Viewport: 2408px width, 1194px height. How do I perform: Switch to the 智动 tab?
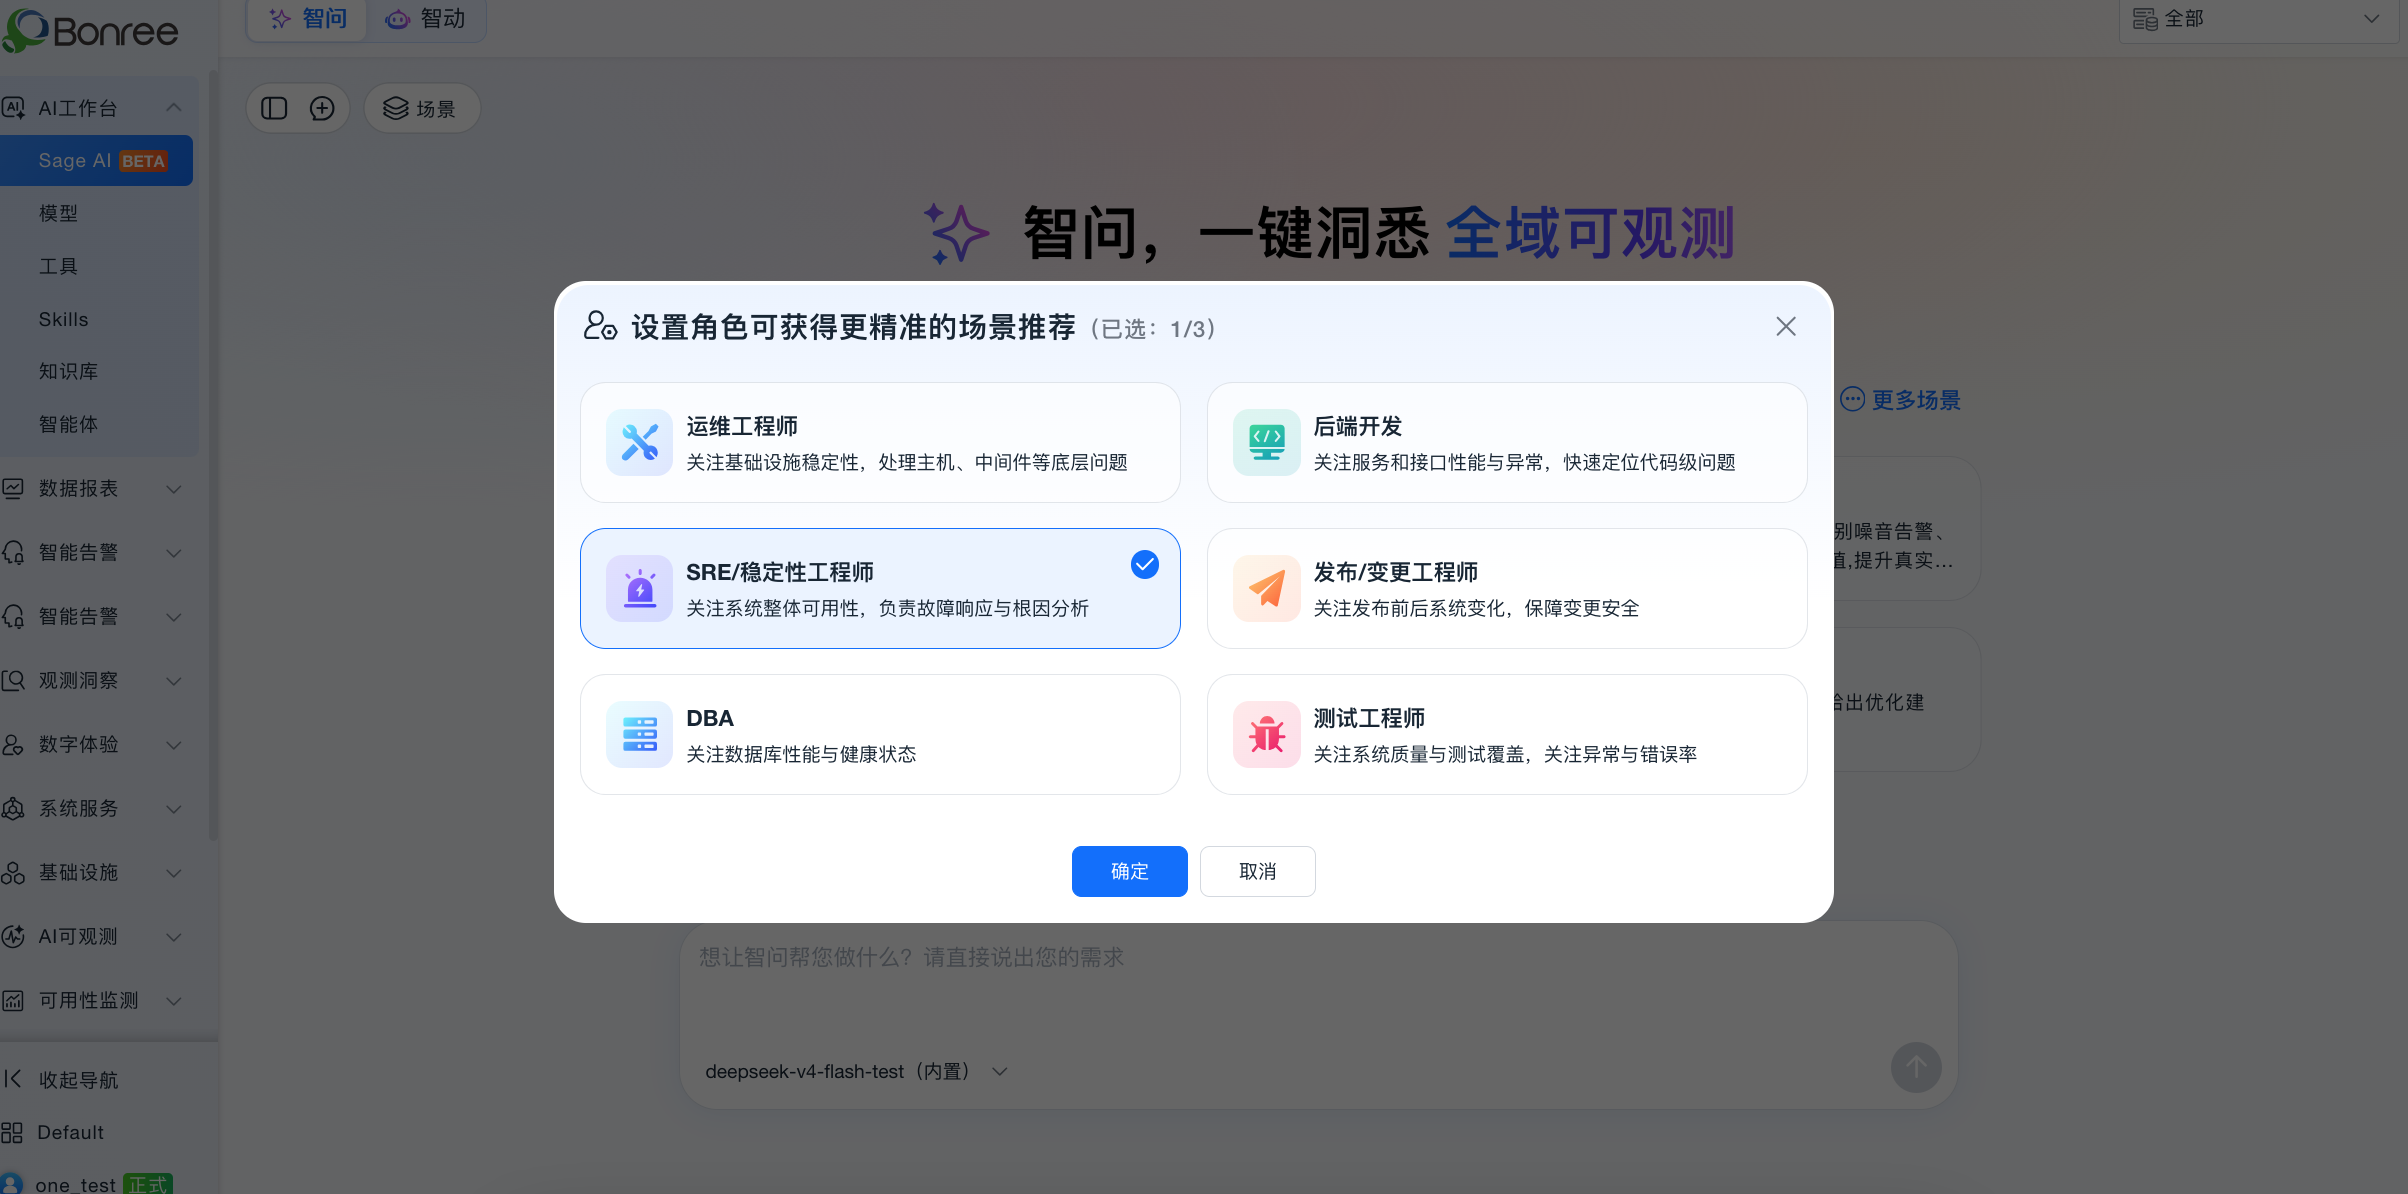click(426, 19)
